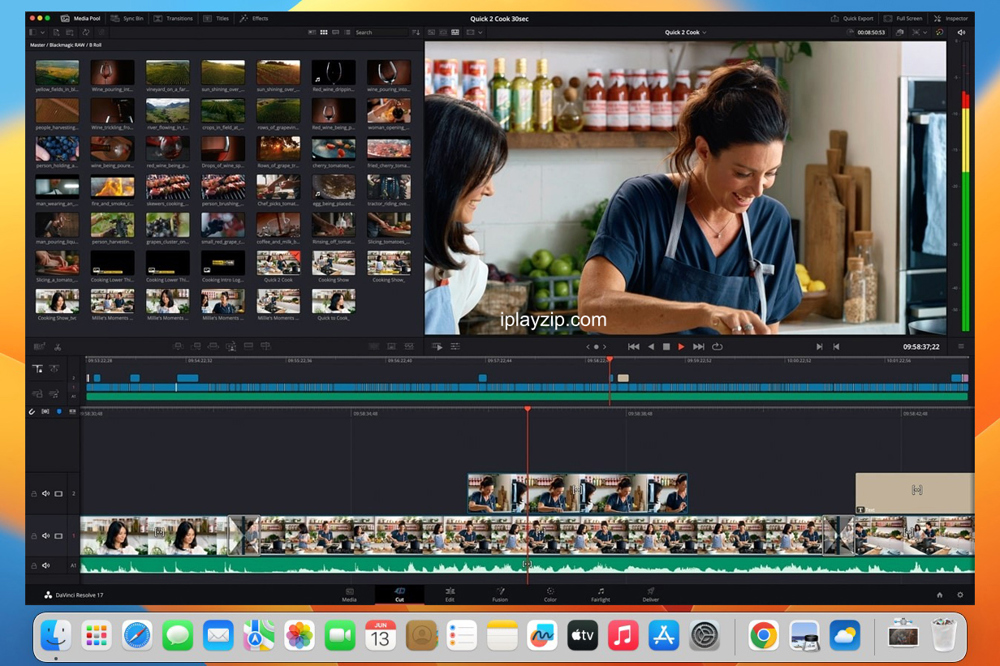Click the bypass color grades icon
This screenshot has height=666, width=1000.
(x=900, y=32)
